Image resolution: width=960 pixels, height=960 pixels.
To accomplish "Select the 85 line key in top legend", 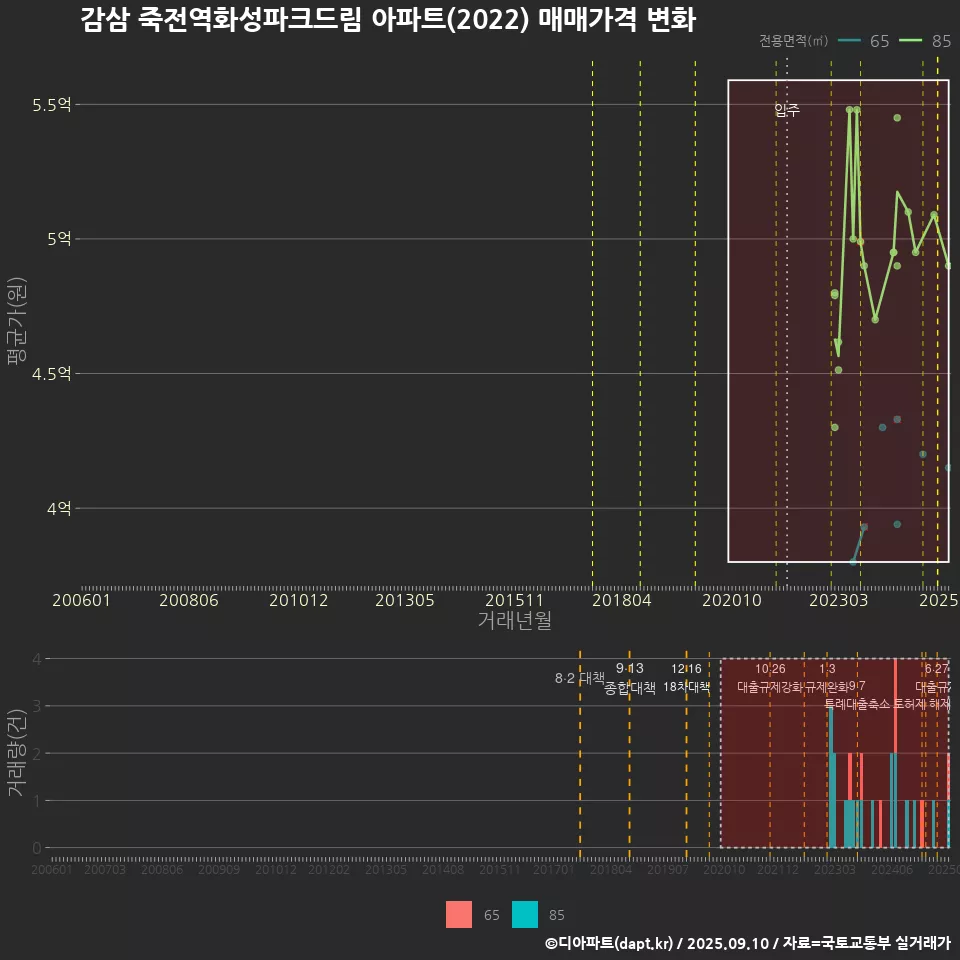I will pos(912,41).
